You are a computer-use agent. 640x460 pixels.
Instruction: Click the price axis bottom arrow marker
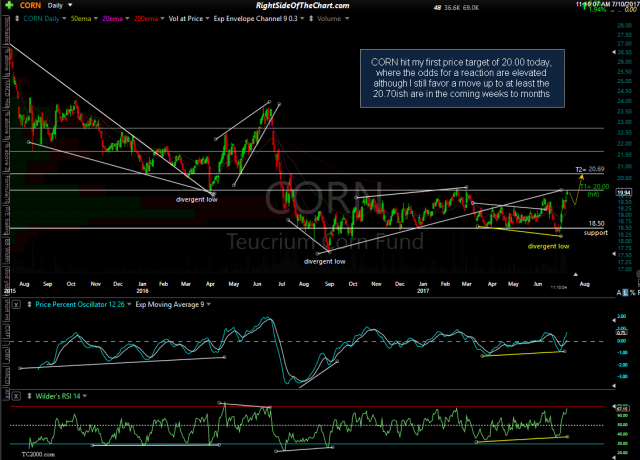coord(614,254)
